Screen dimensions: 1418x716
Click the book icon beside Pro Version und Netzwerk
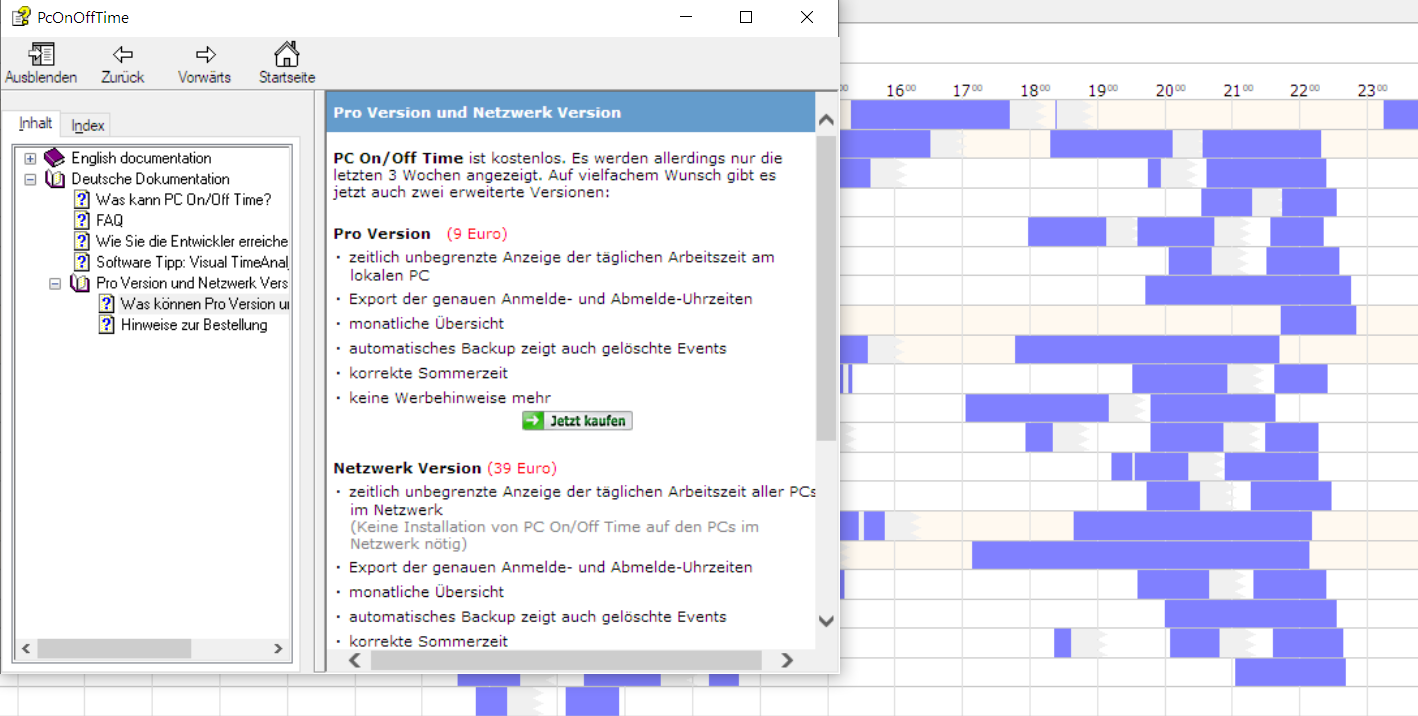pyautogui.click(x=80, y=284)
